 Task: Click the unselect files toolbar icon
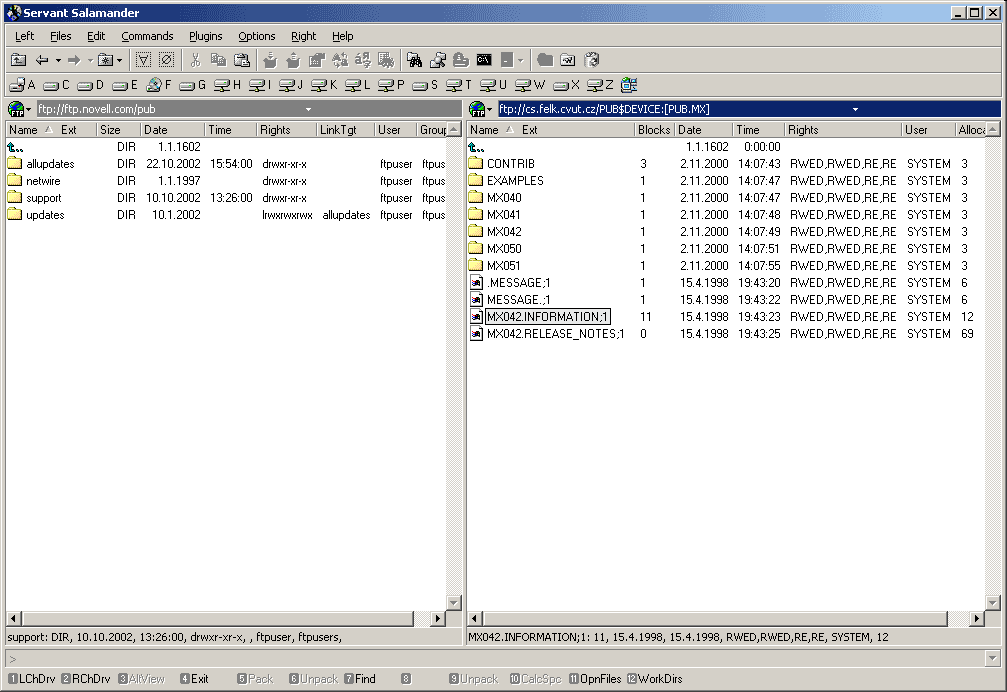[x=166, y=60]
